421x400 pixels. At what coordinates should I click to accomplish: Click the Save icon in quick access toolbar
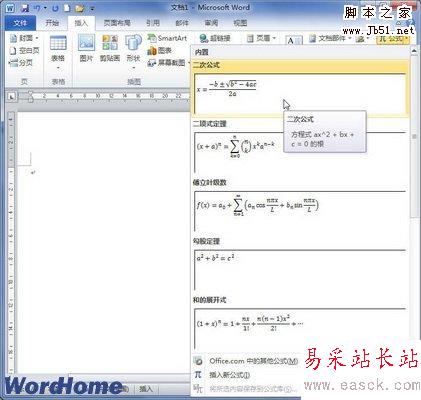click(25, 8)
